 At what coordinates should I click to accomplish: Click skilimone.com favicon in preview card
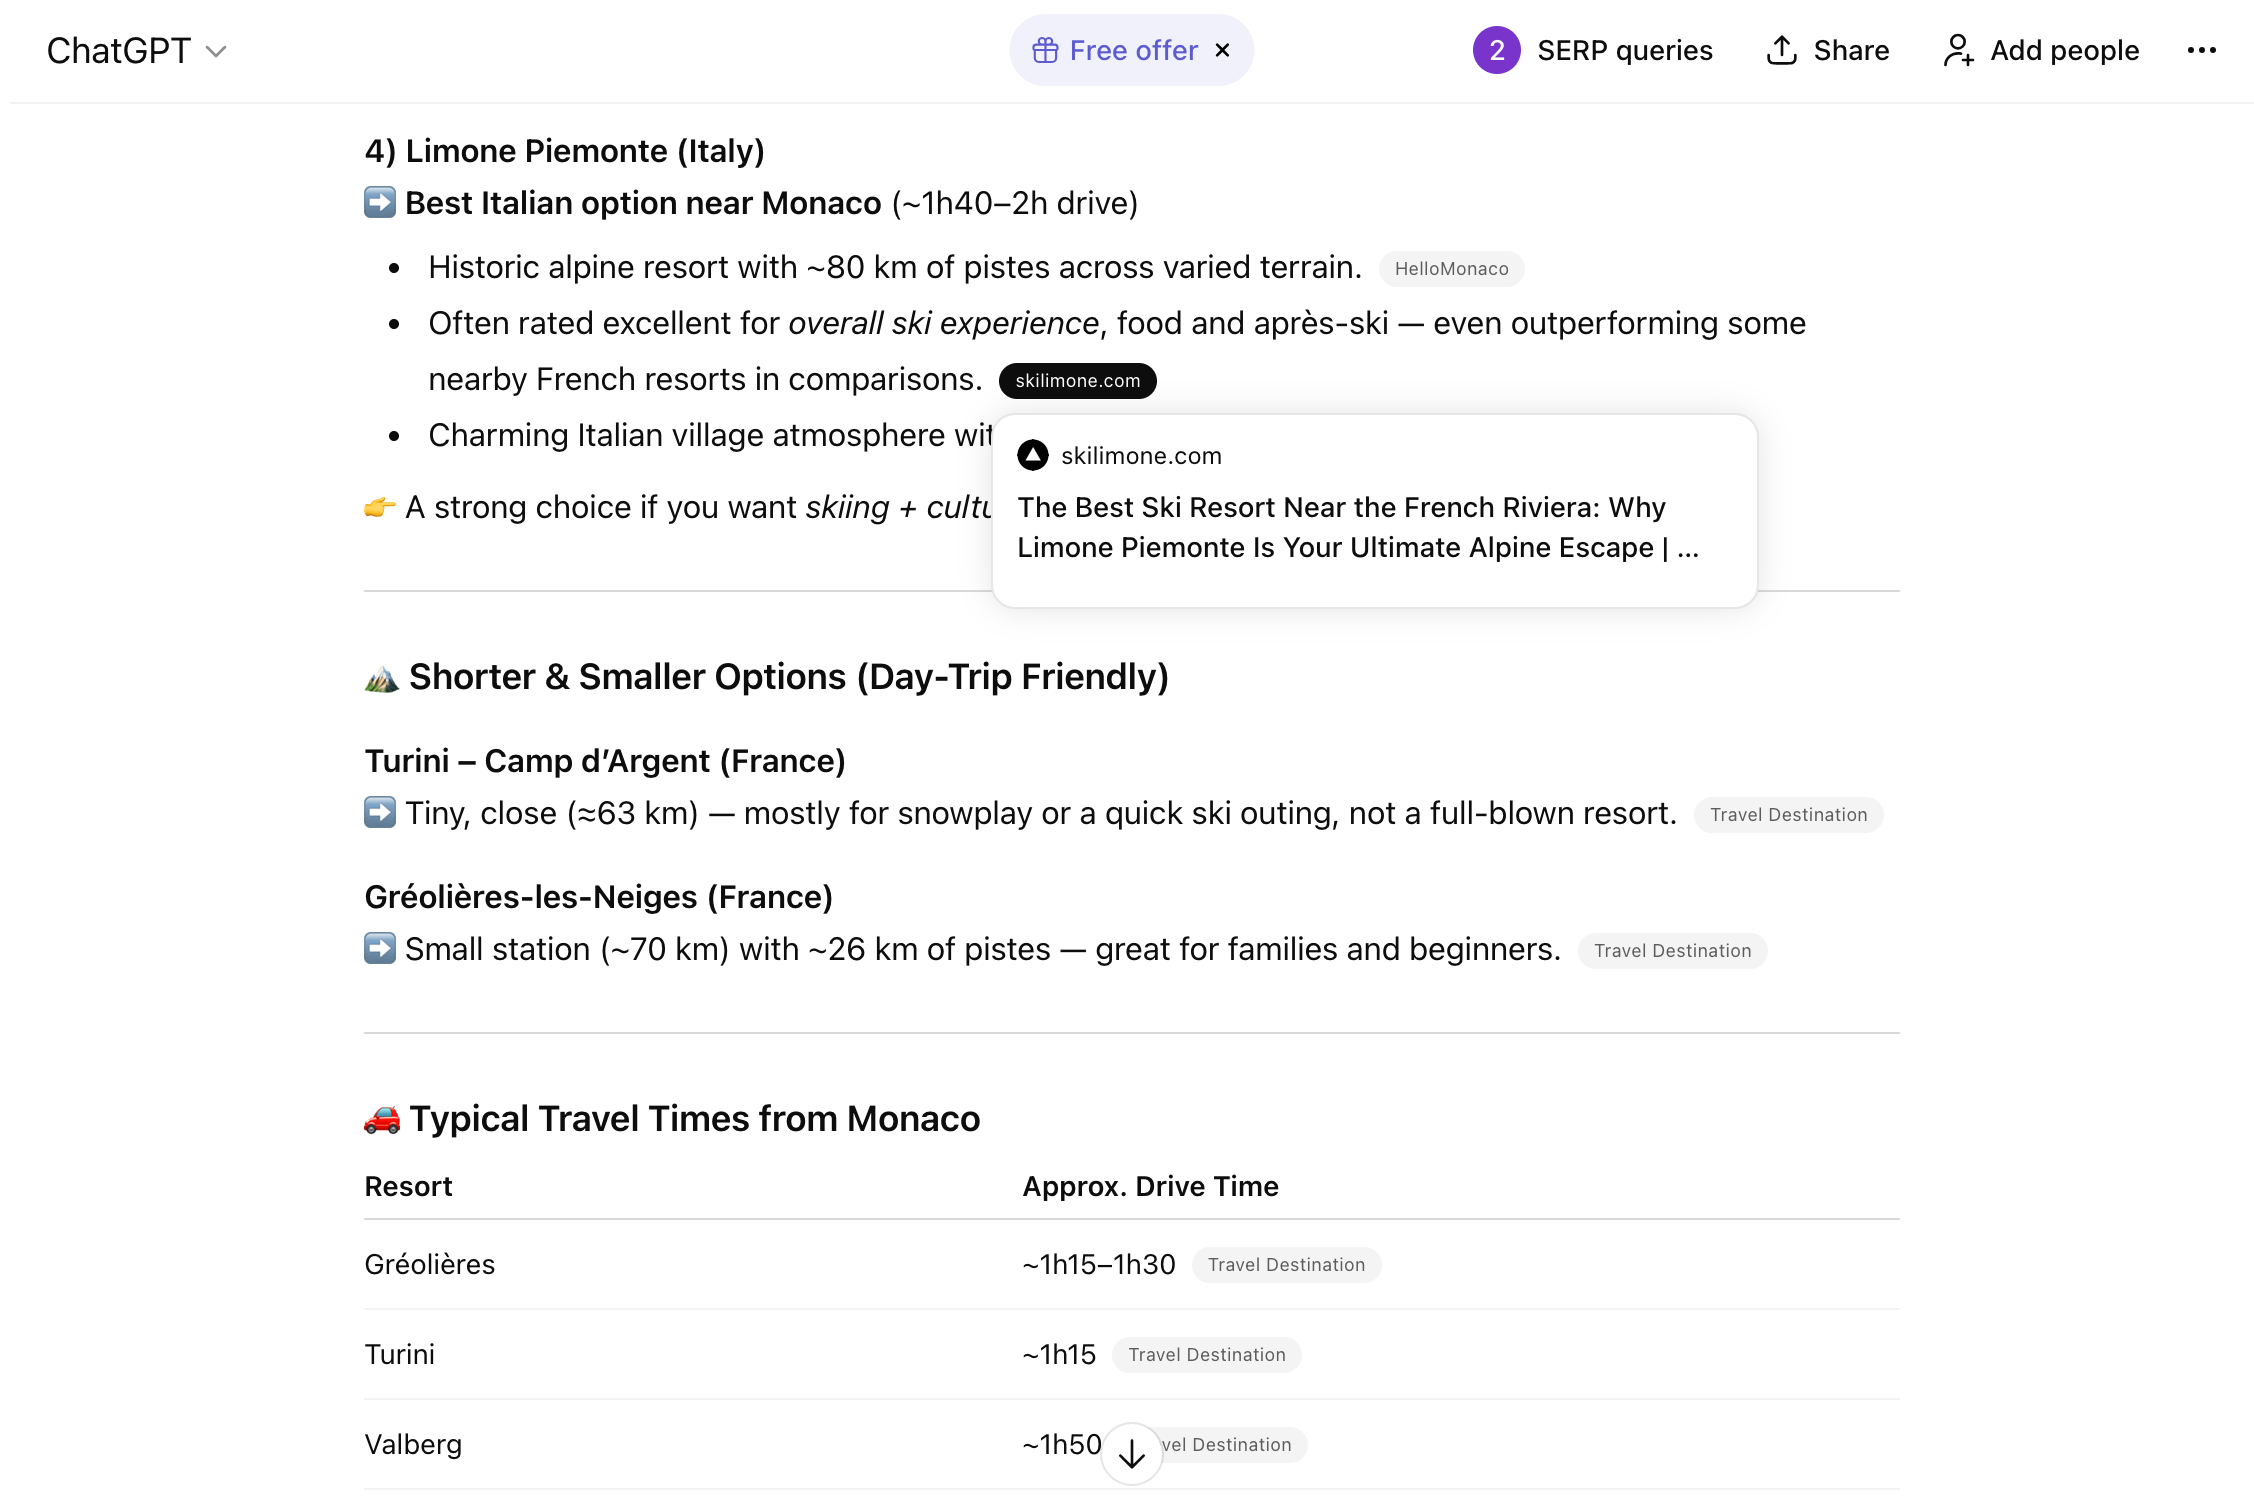pos(1032,456)
